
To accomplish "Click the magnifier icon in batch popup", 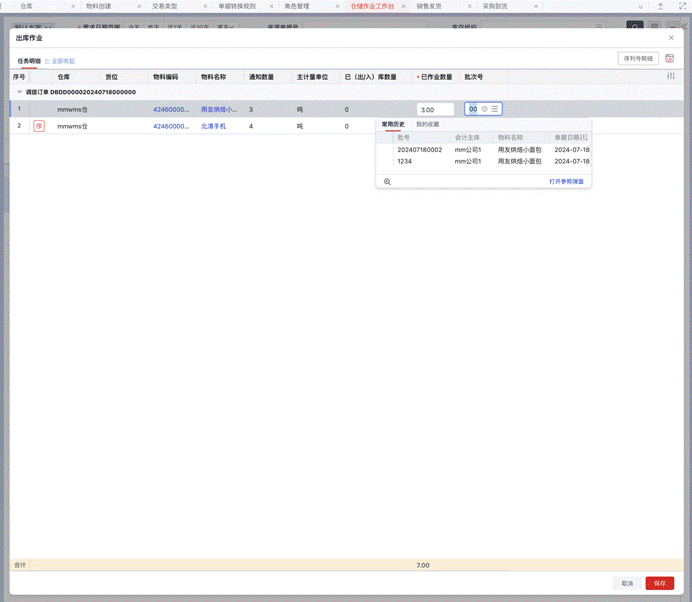I will [x=387, y=182].
